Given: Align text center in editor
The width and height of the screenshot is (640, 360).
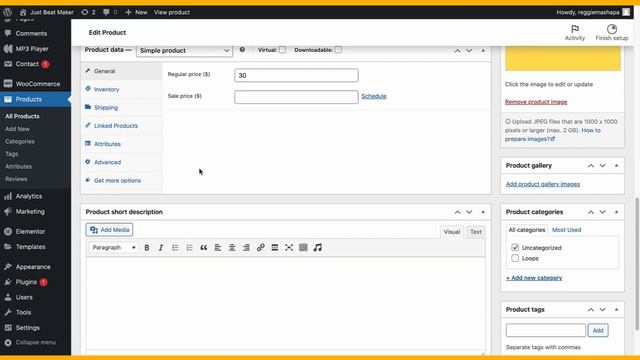Looking at the screenshot, I should [232, 247].
